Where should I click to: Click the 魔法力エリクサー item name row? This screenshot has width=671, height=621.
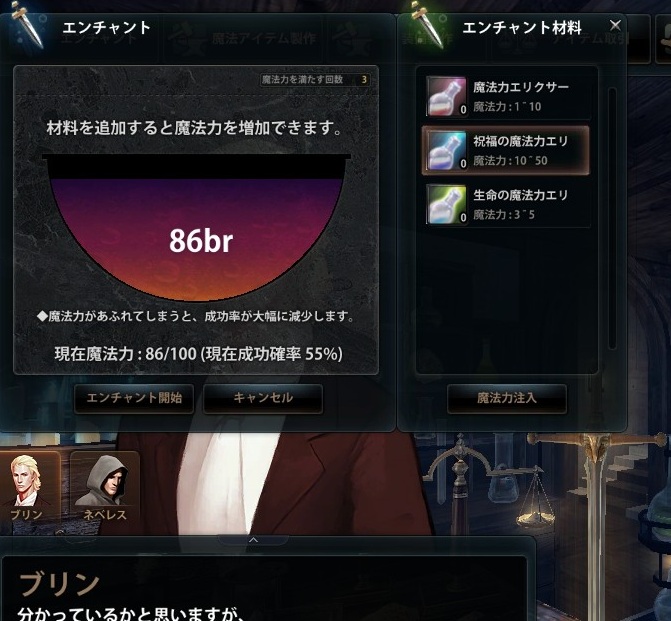coord(507,96)
